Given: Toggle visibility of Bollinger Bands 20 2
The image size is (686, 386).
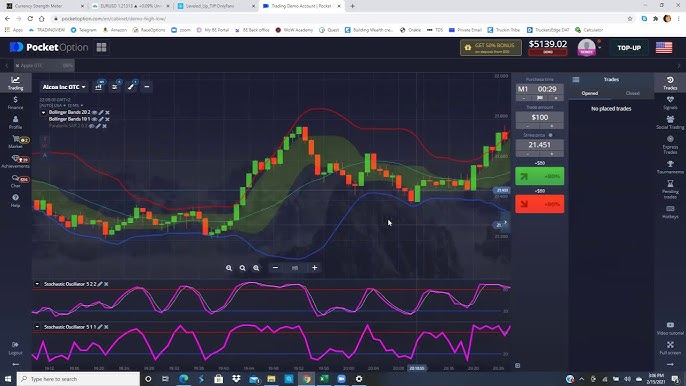Looking at the screenshot, I should coord(94,112).
